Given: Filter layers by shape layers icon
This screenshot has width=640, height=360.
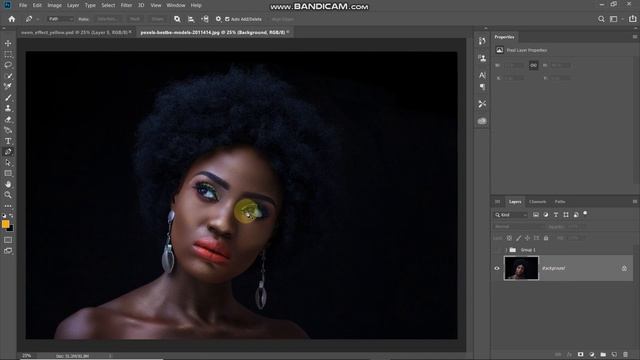Looking at the screenshot, I should (566, 215).
